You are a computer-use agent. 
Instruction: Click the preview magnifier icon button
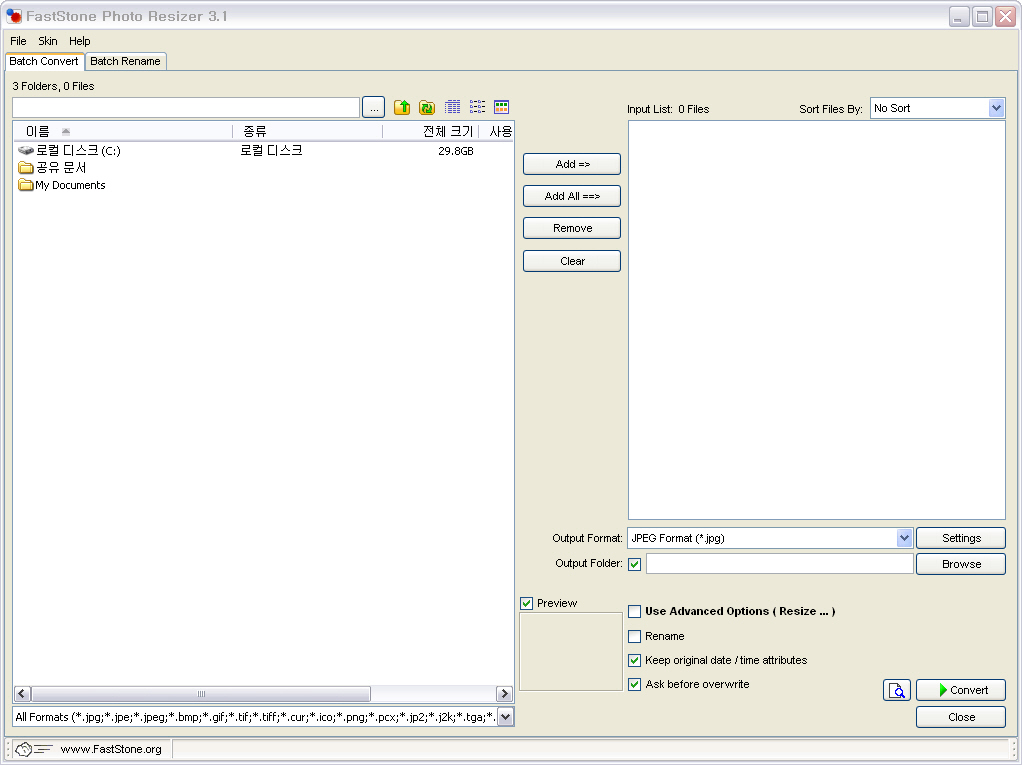897,690
